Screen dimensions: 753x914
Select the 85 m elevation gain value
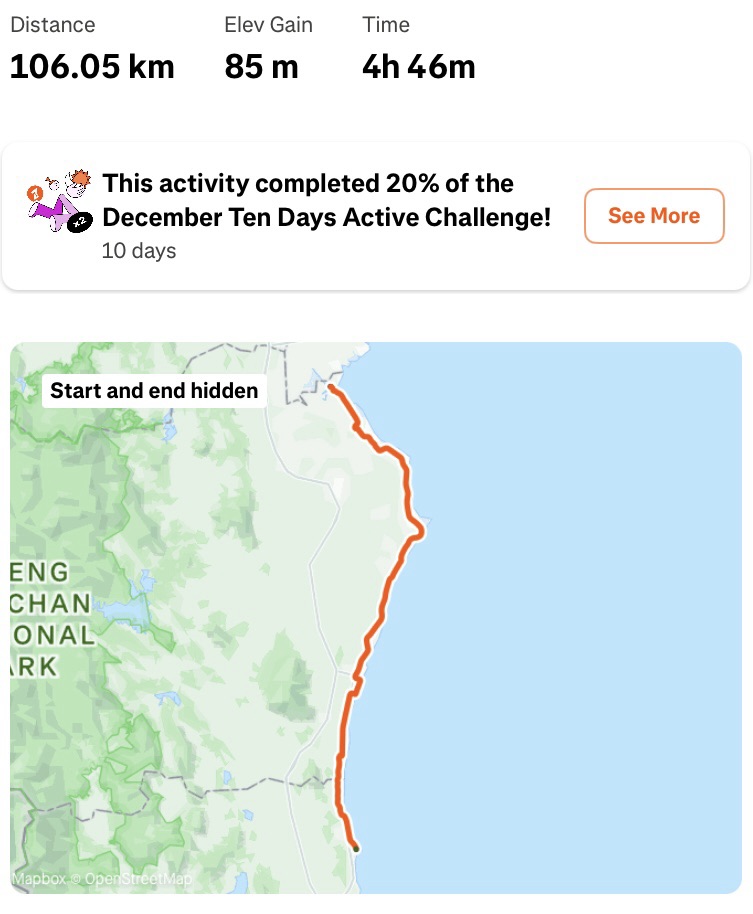(262, 67)
